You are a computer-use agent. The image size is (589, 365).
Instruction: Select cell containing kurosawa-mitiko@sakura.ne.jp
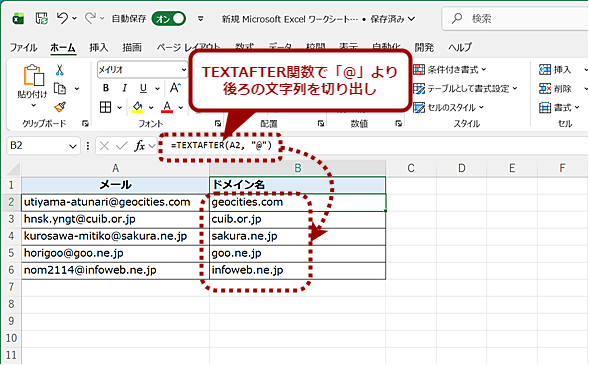[115, 236]
